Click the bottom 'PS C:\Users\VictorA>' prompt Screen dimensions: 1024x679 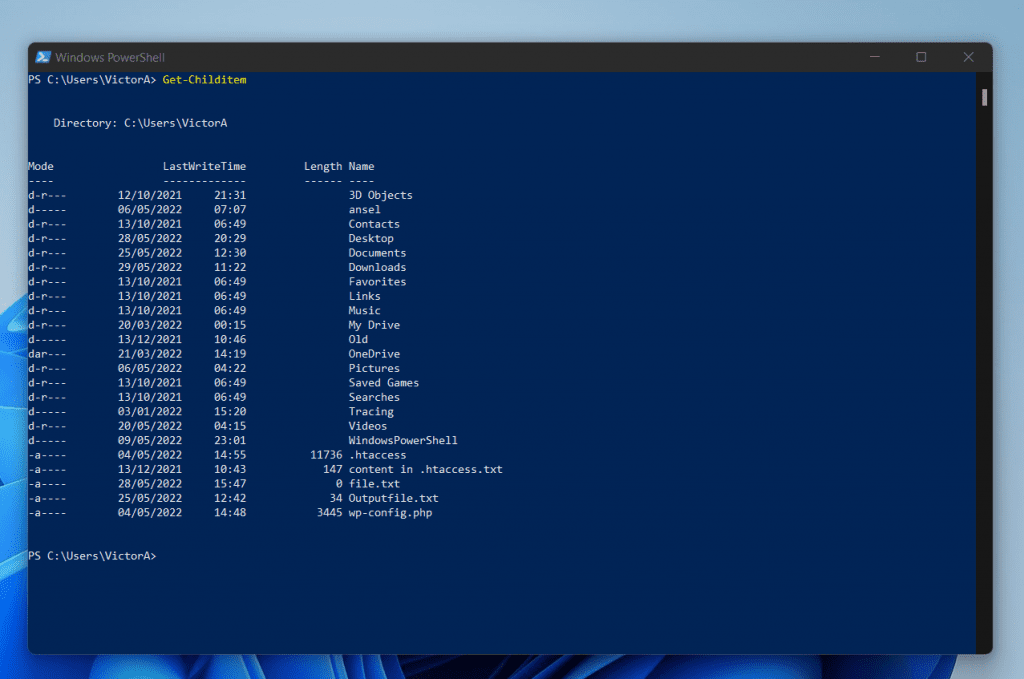click(x=92, y=556)
